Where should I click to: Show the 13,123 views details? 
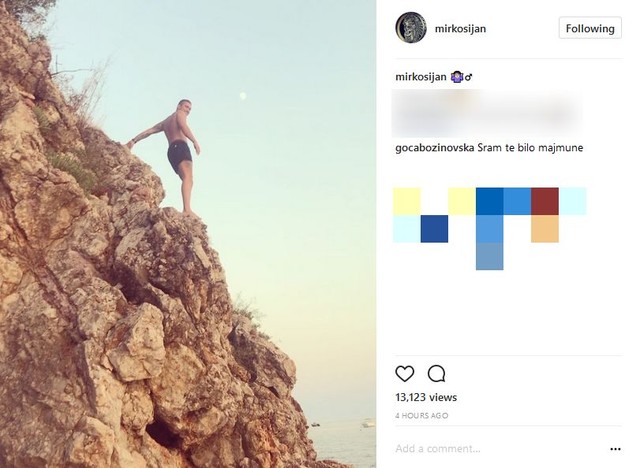(426, 398)
